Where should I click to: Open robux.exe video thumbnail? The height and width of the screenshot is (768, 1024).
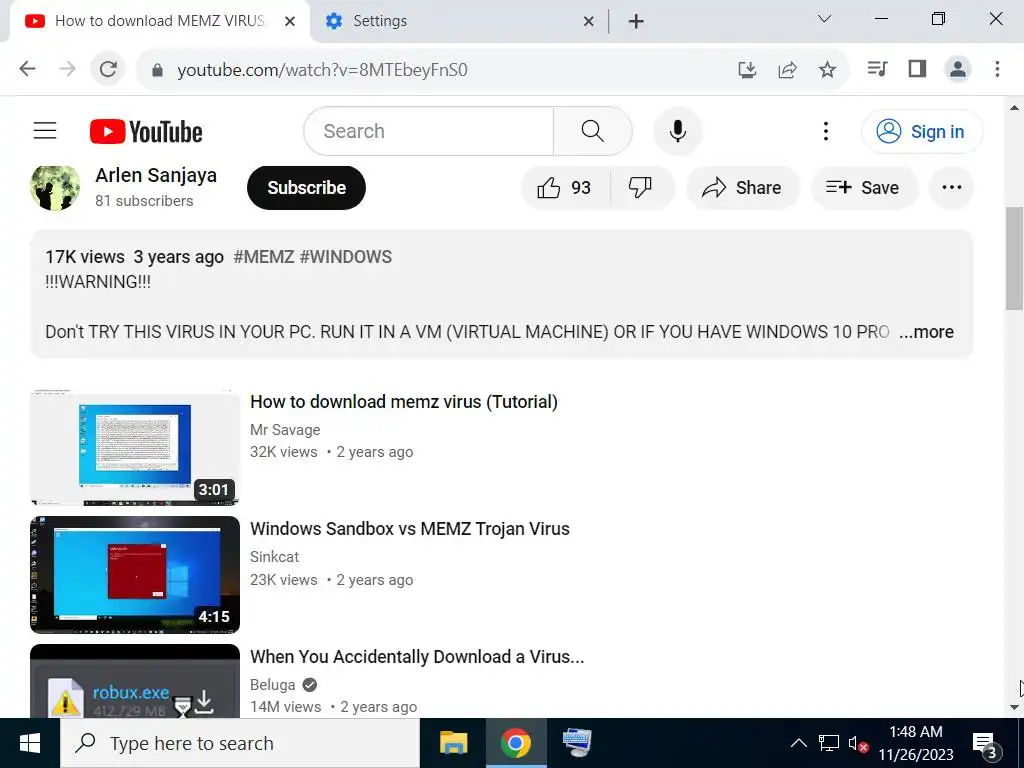(135, 681)
